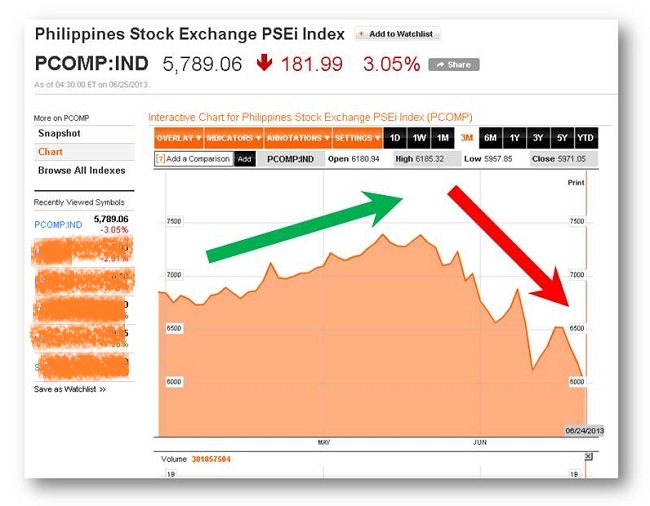
Task: Select the 1W time range
Action: (419, 138)
